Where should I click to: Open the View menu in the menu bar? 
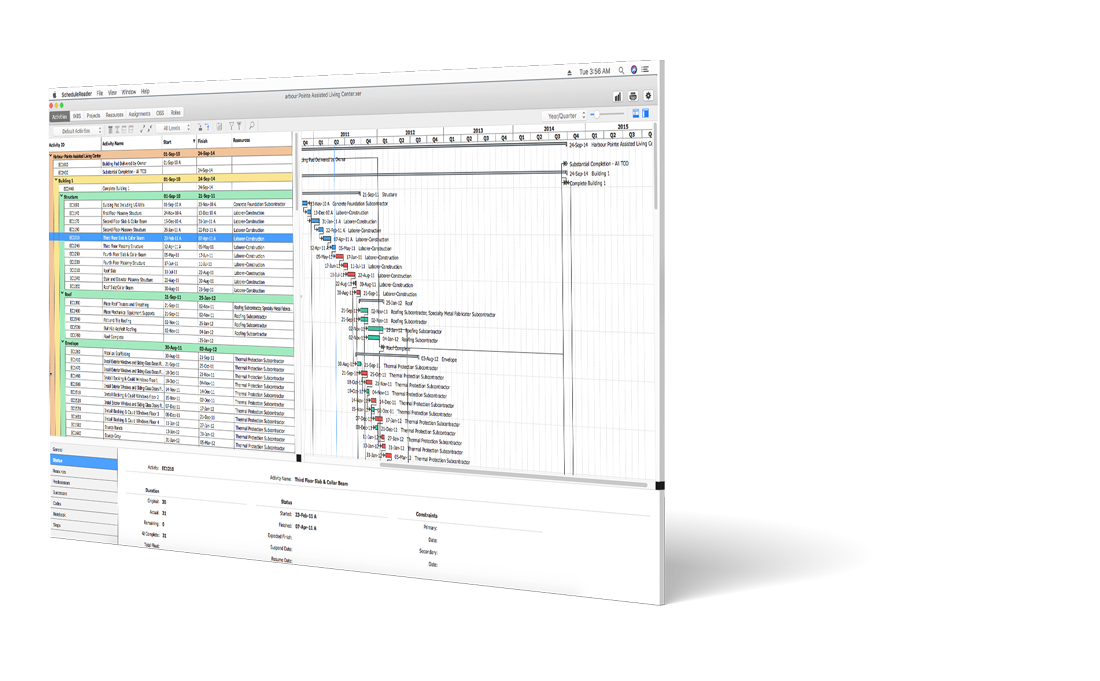[112, 89]
